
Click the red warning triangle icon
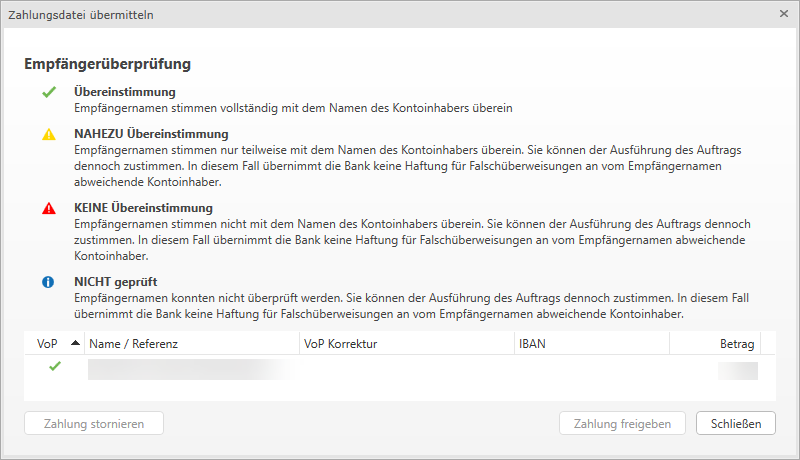coord(48,208)
